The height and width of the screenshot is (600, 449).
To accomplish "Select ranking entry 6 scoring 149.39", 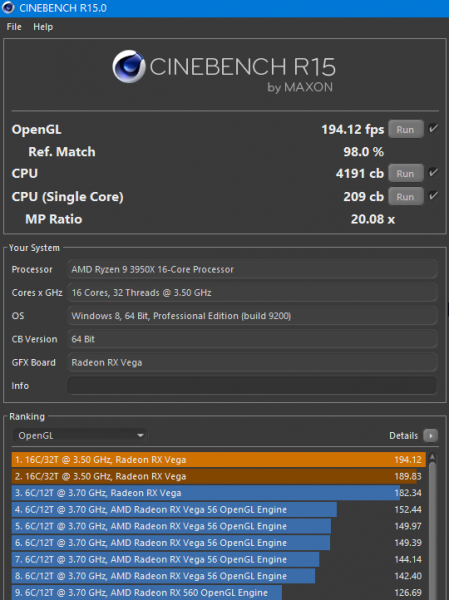I will click(x=219, y=543).
